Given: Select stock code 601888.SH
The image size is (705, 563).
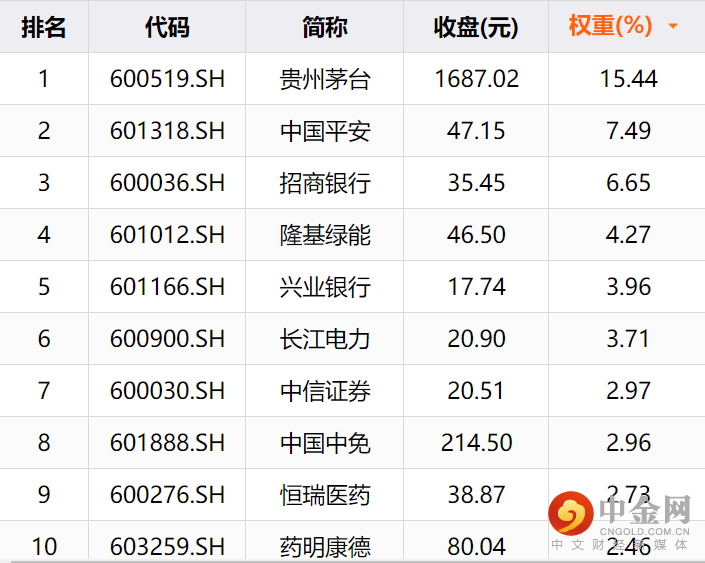Looking at the screenshot, I should (167, 443).
